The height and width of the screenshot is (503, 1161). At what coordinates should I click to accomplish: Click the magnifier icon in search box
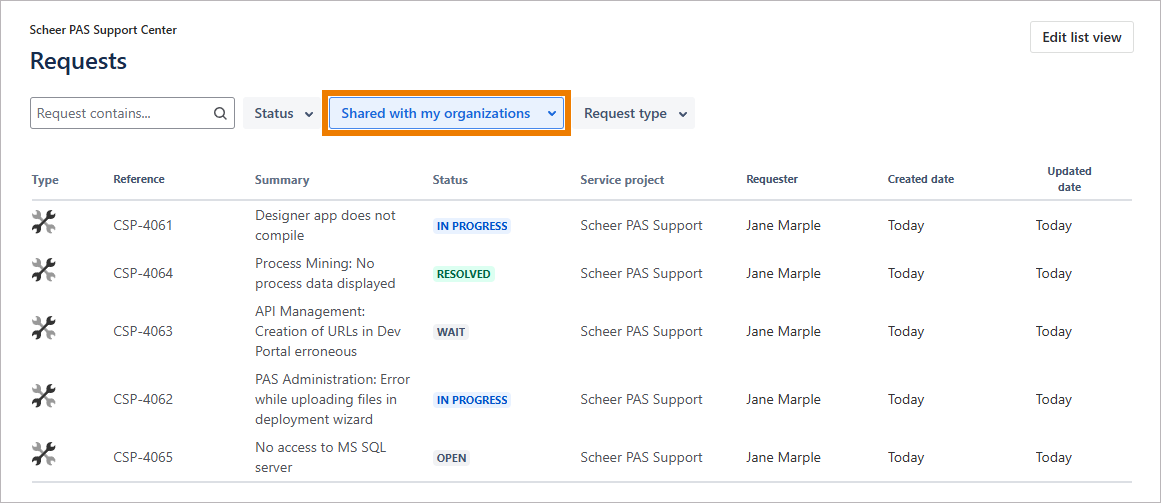[x=220, y=114]
